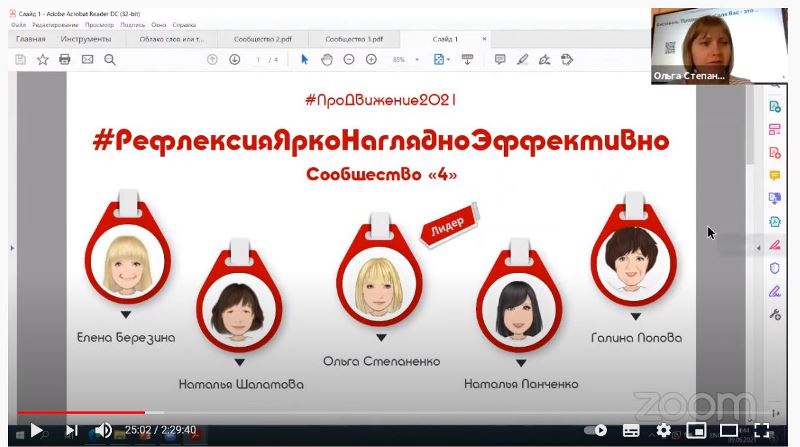The height and width of the screenshot is (447, 800).
Task: Click the Print icon in Acrobat toolbar
Action: click(x=65, y=60)
